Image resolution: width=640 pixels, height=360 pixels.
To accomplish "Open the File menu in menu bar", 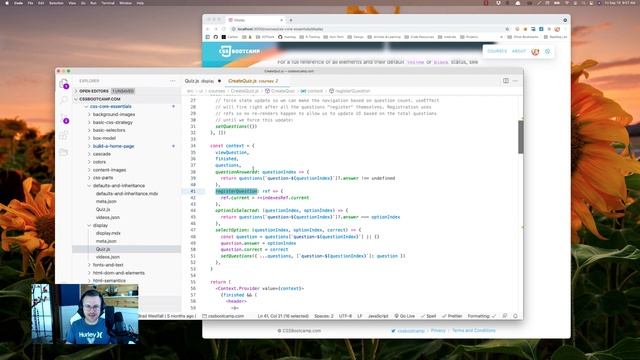I will (30, 3).
